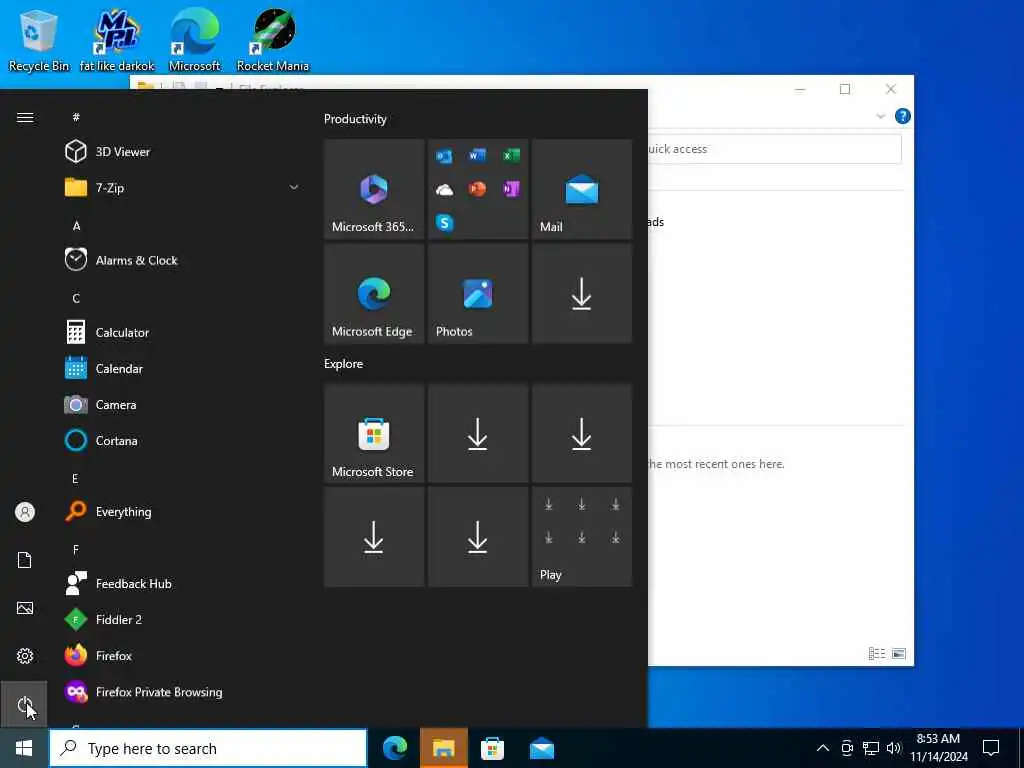Open Calendar from the app list
This screenshot has width=1024, height=768.
tap(183, 368)
